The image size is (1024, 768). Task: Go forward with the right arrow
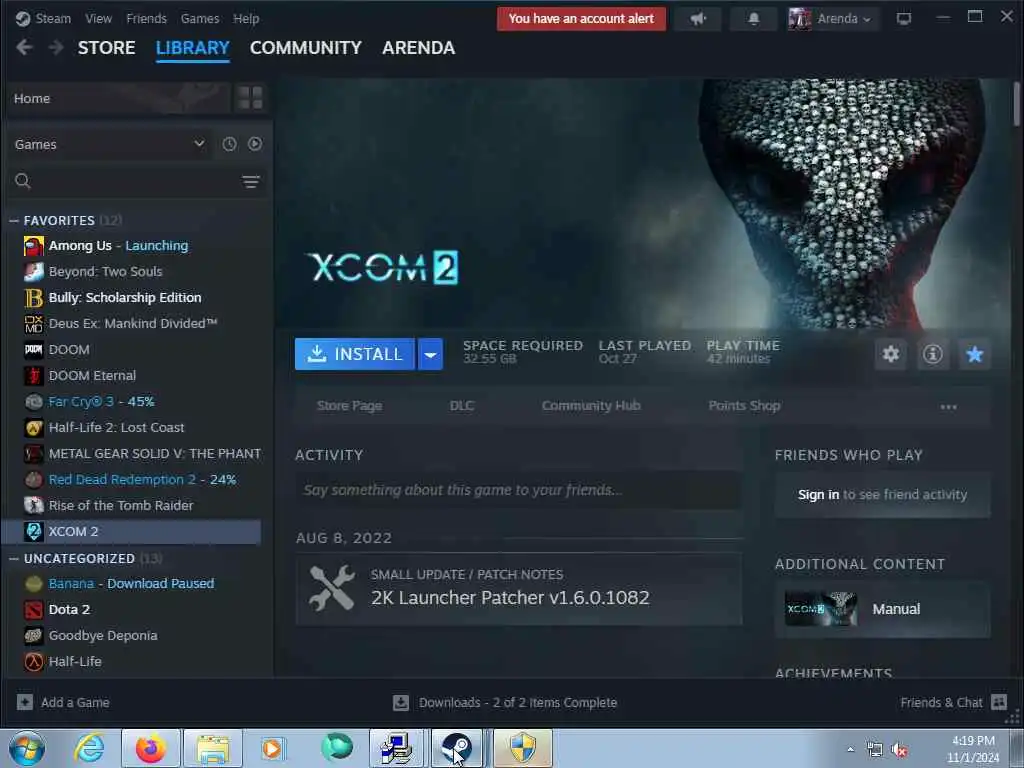56,48
